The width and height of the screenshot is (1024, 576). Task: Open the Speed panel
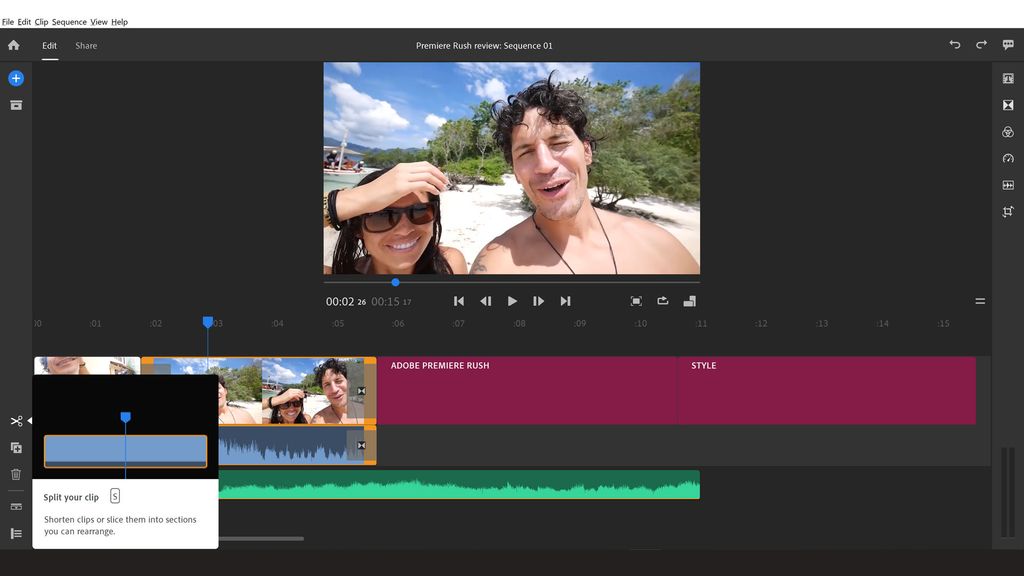tap(1008, 158)
